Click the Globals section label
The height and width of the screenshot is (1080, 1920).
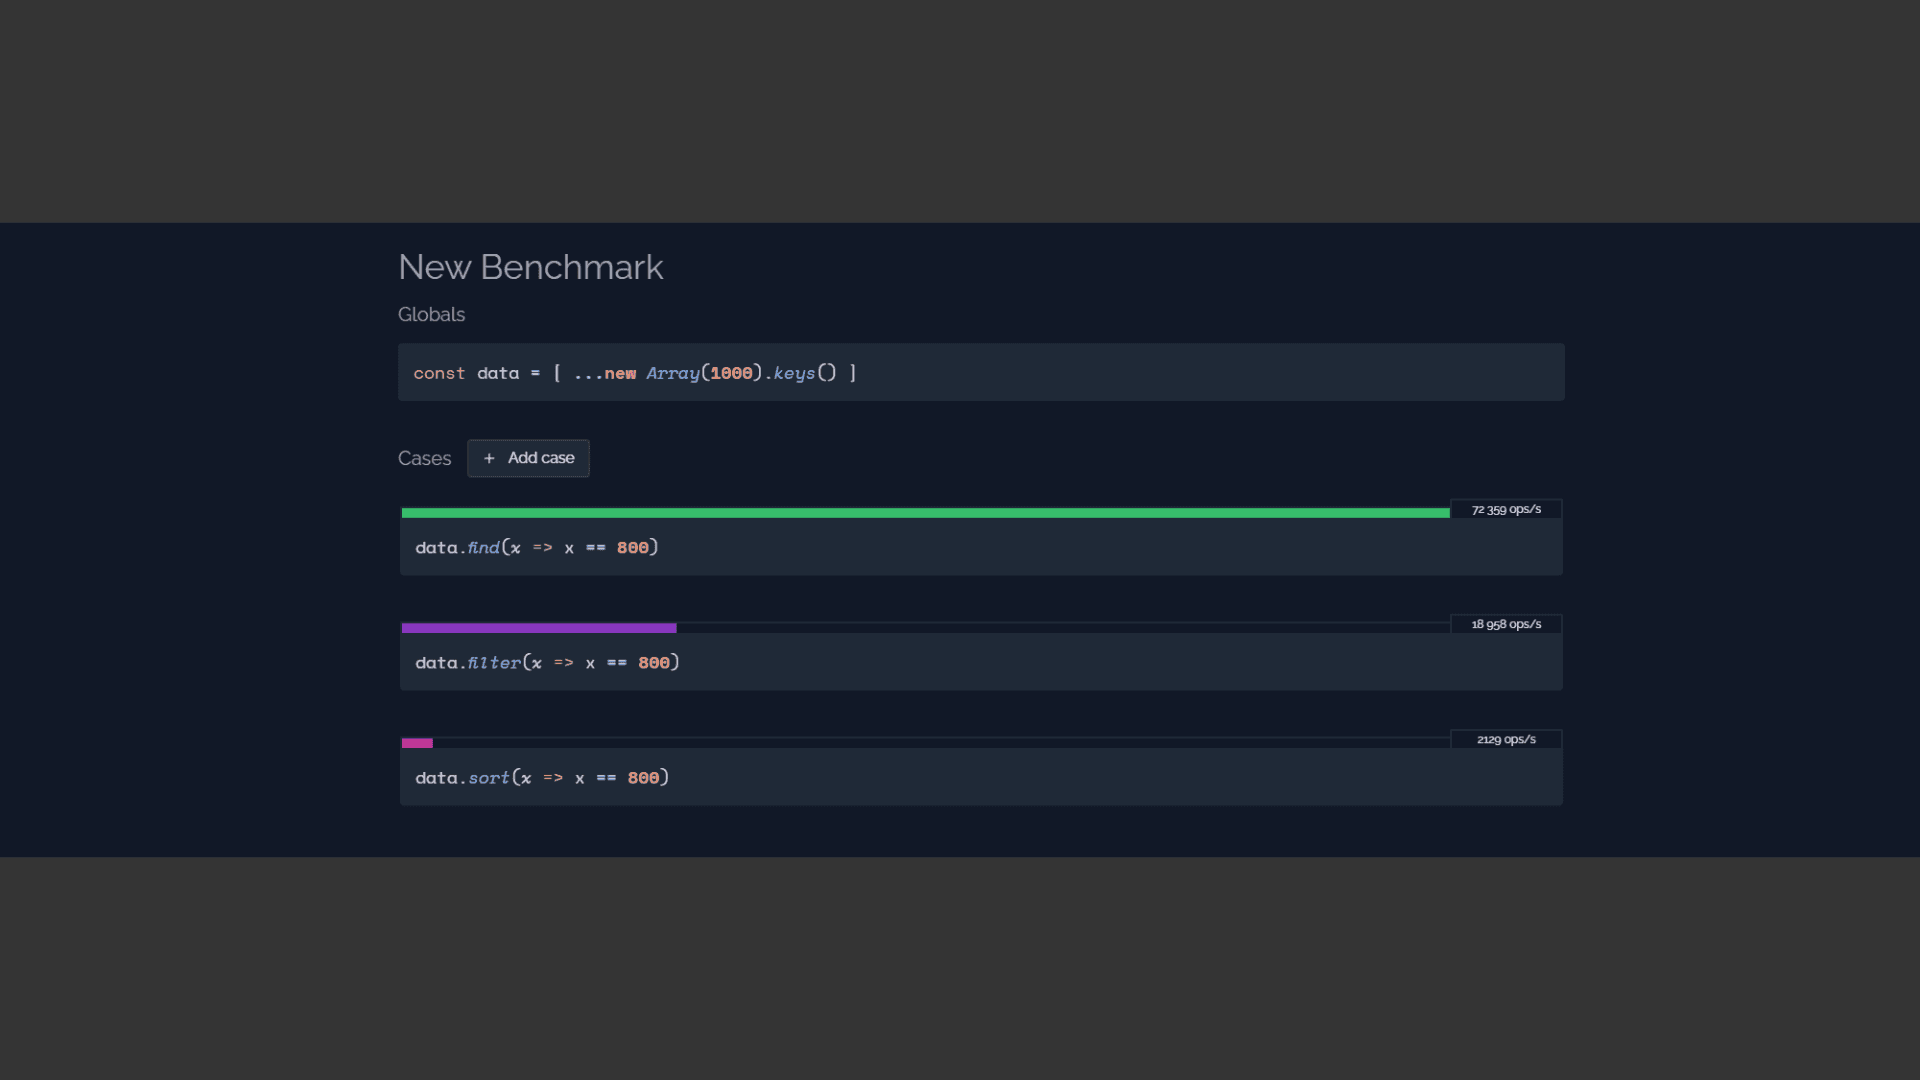click(x=431, y=314)
